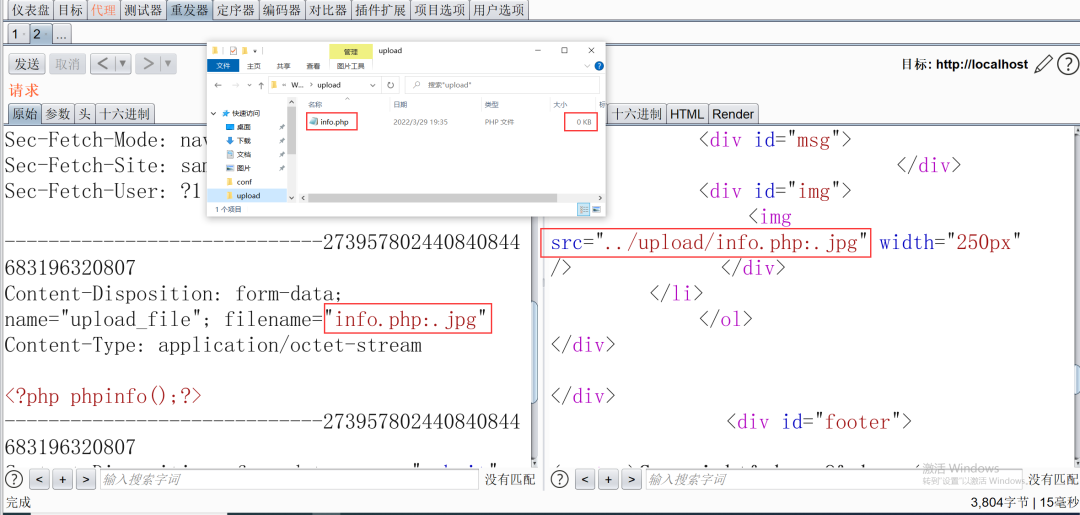The width and height of the screenshot is (1080, 515).
Task: Switch Explorer to large icons view
Action: 598,209
